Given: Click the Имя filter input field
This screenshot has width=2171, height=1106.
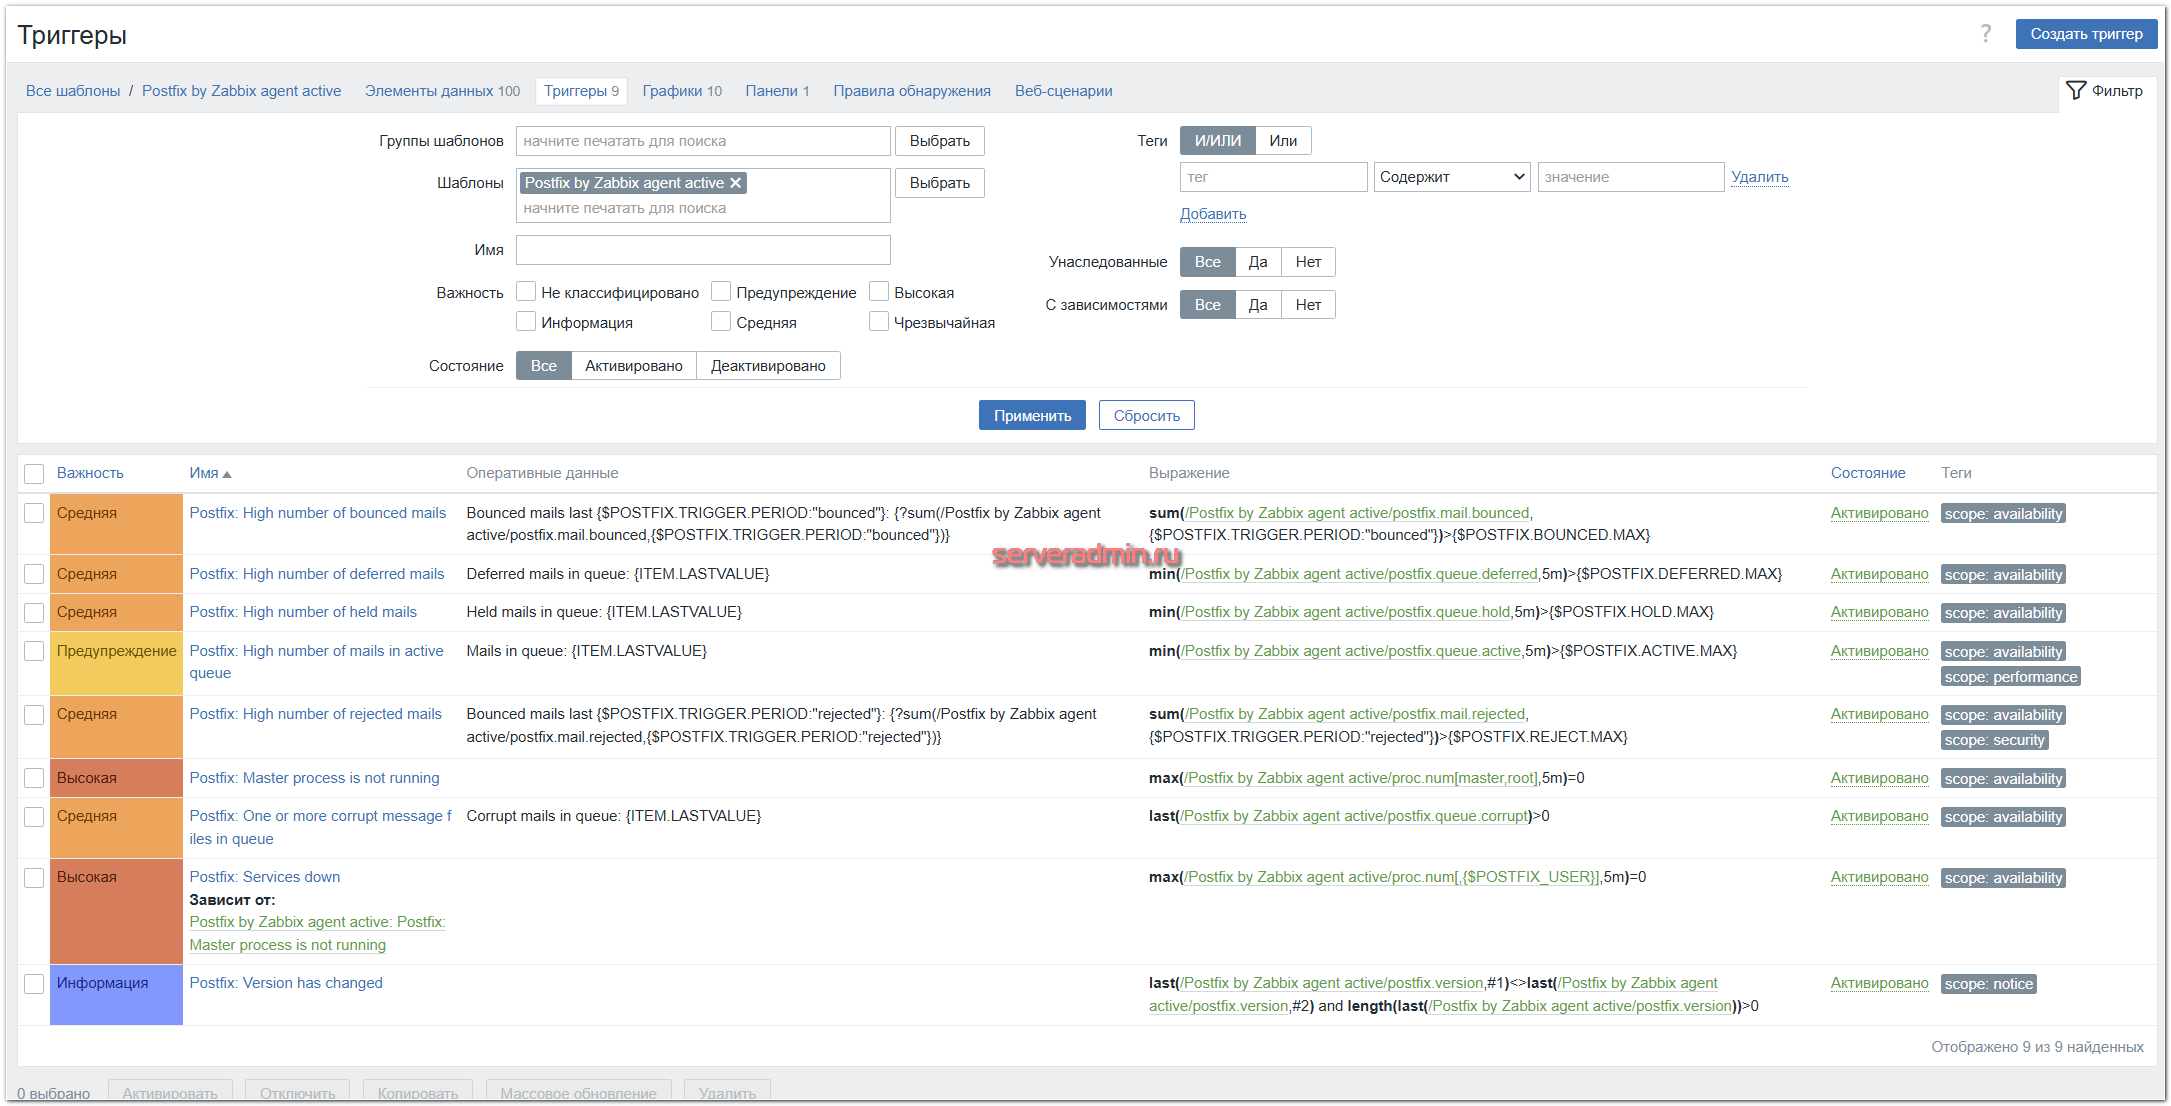Looking at the screenshot, I should coord(702,250).
